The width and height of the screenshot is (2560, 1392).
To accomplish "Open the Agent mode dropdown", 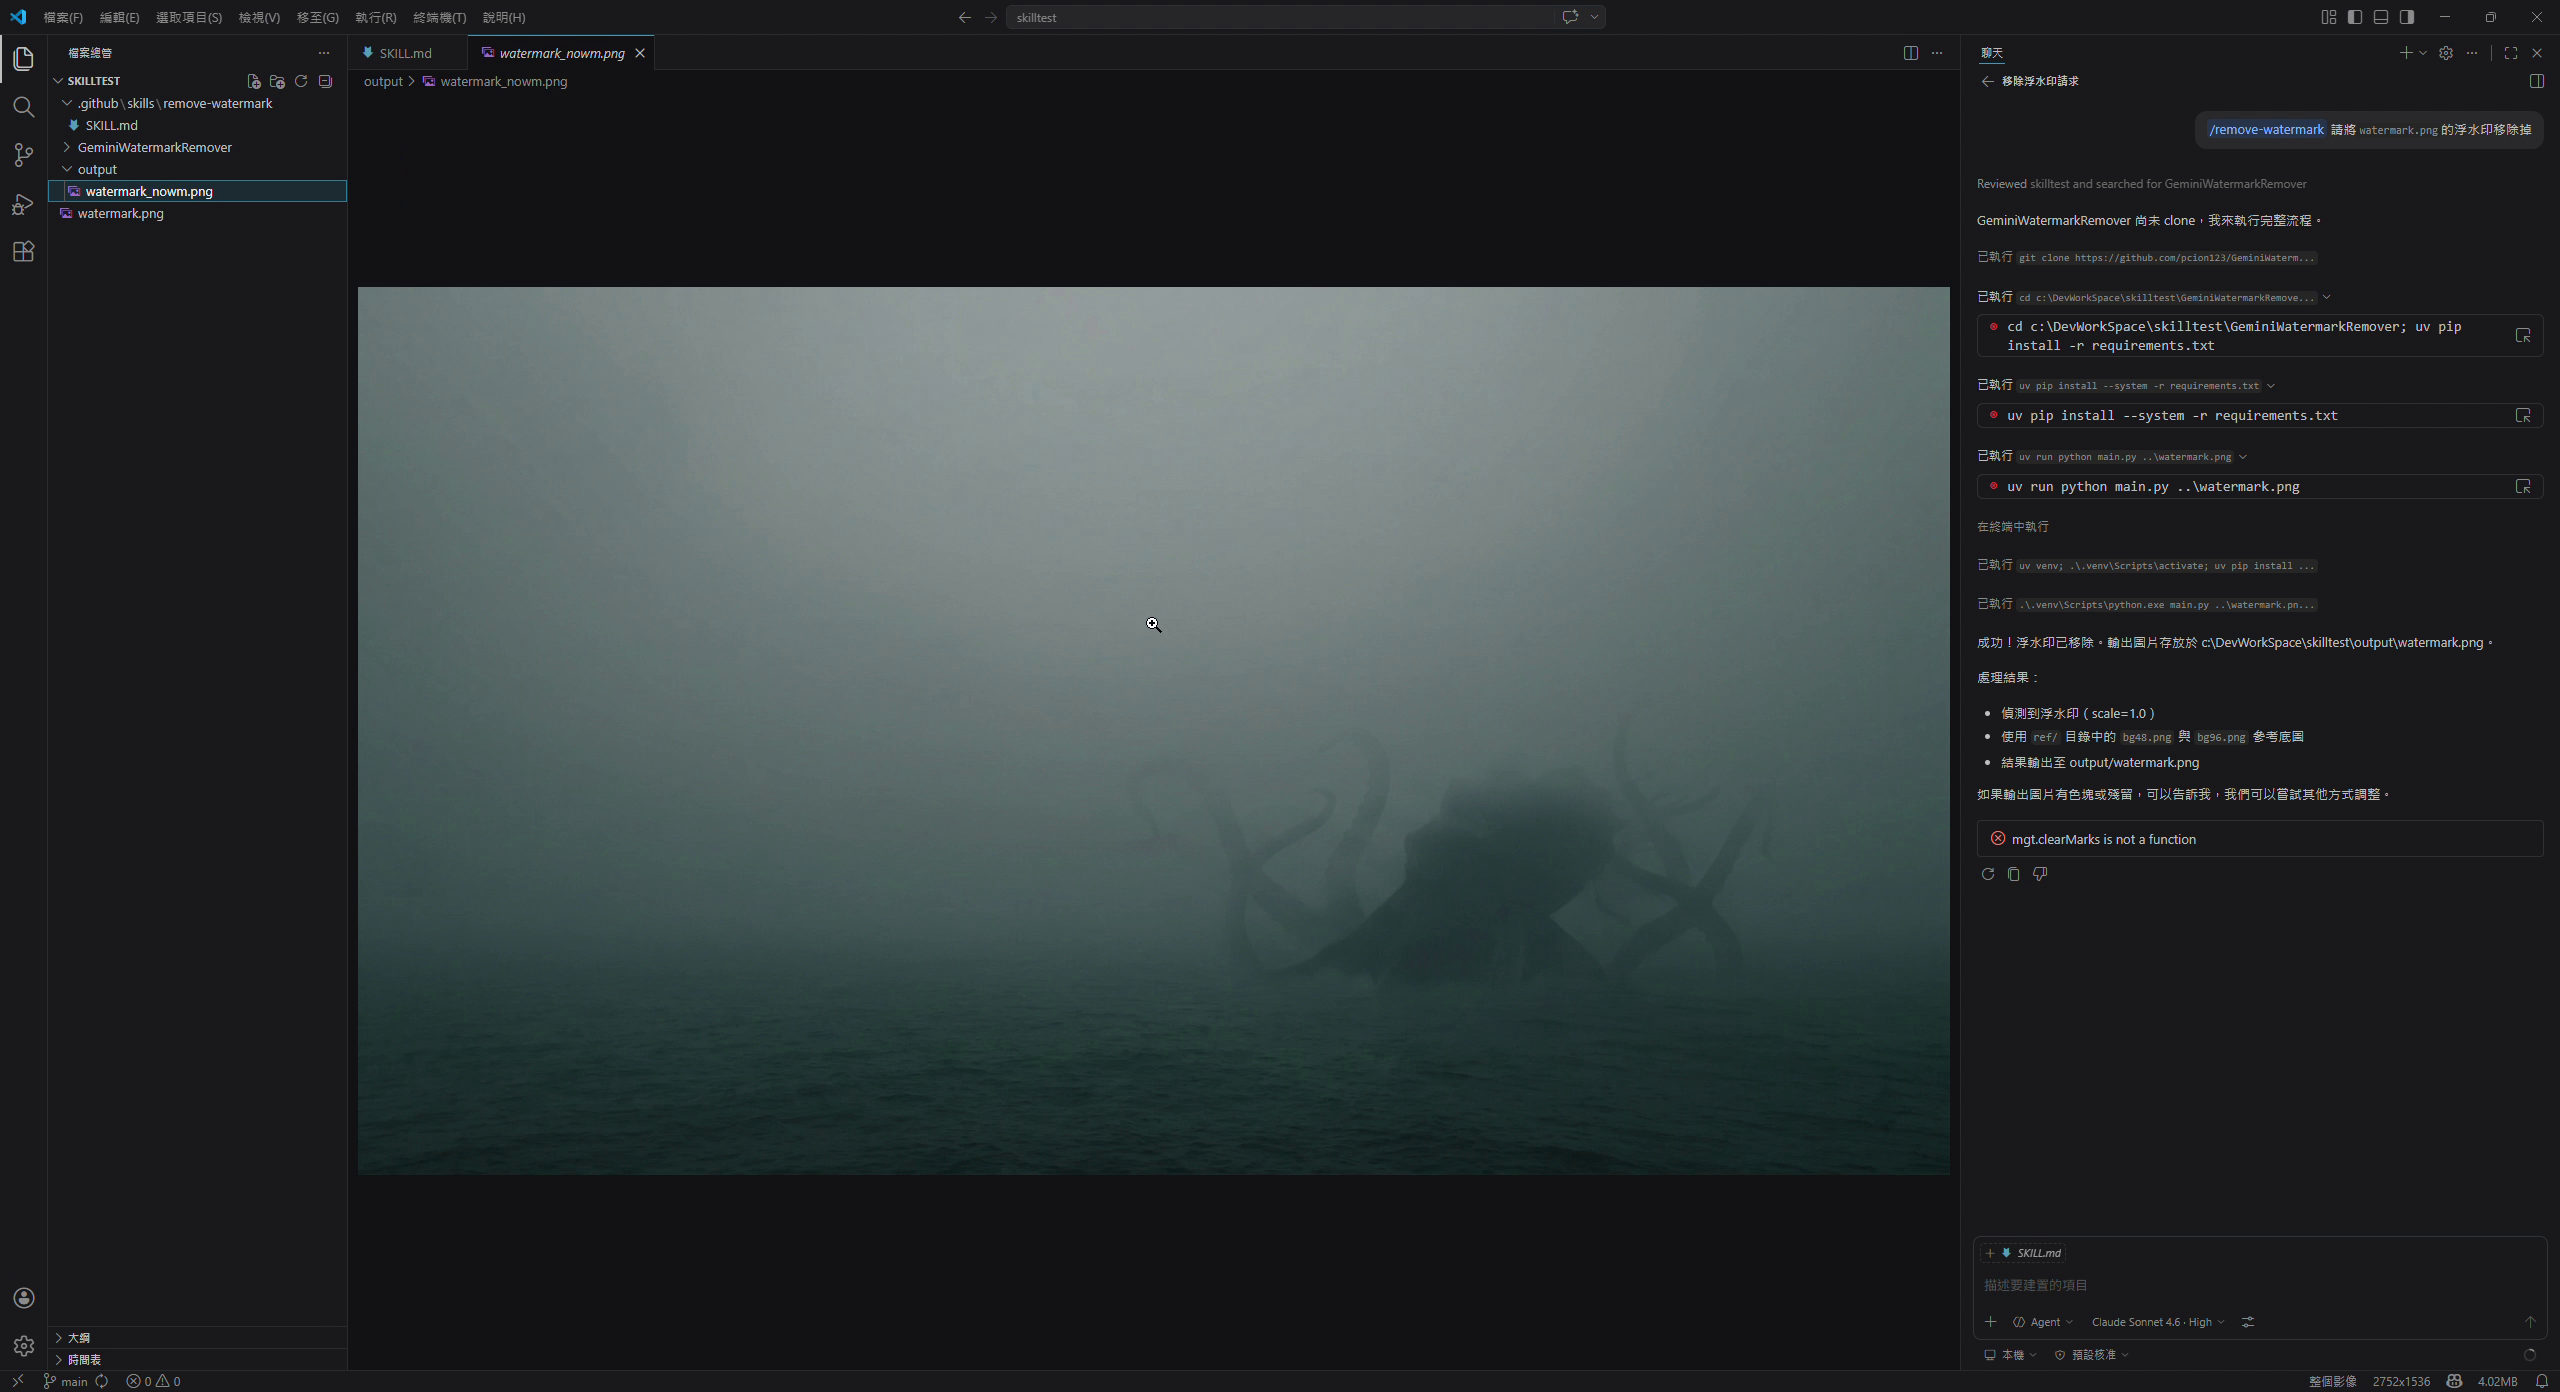I will point(2043,1322).
